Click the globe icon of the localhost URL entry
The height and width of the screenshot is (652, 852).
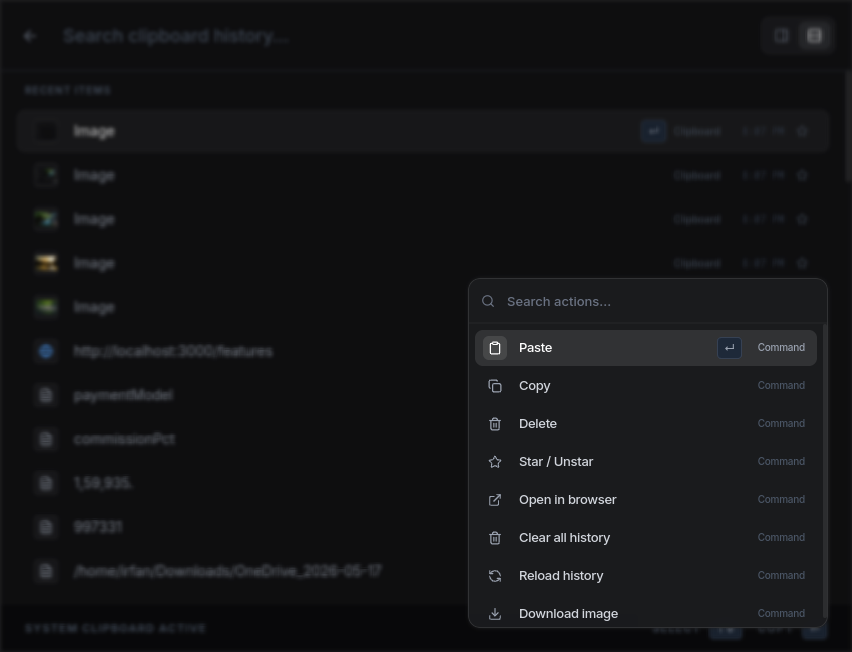coord(46,352)
